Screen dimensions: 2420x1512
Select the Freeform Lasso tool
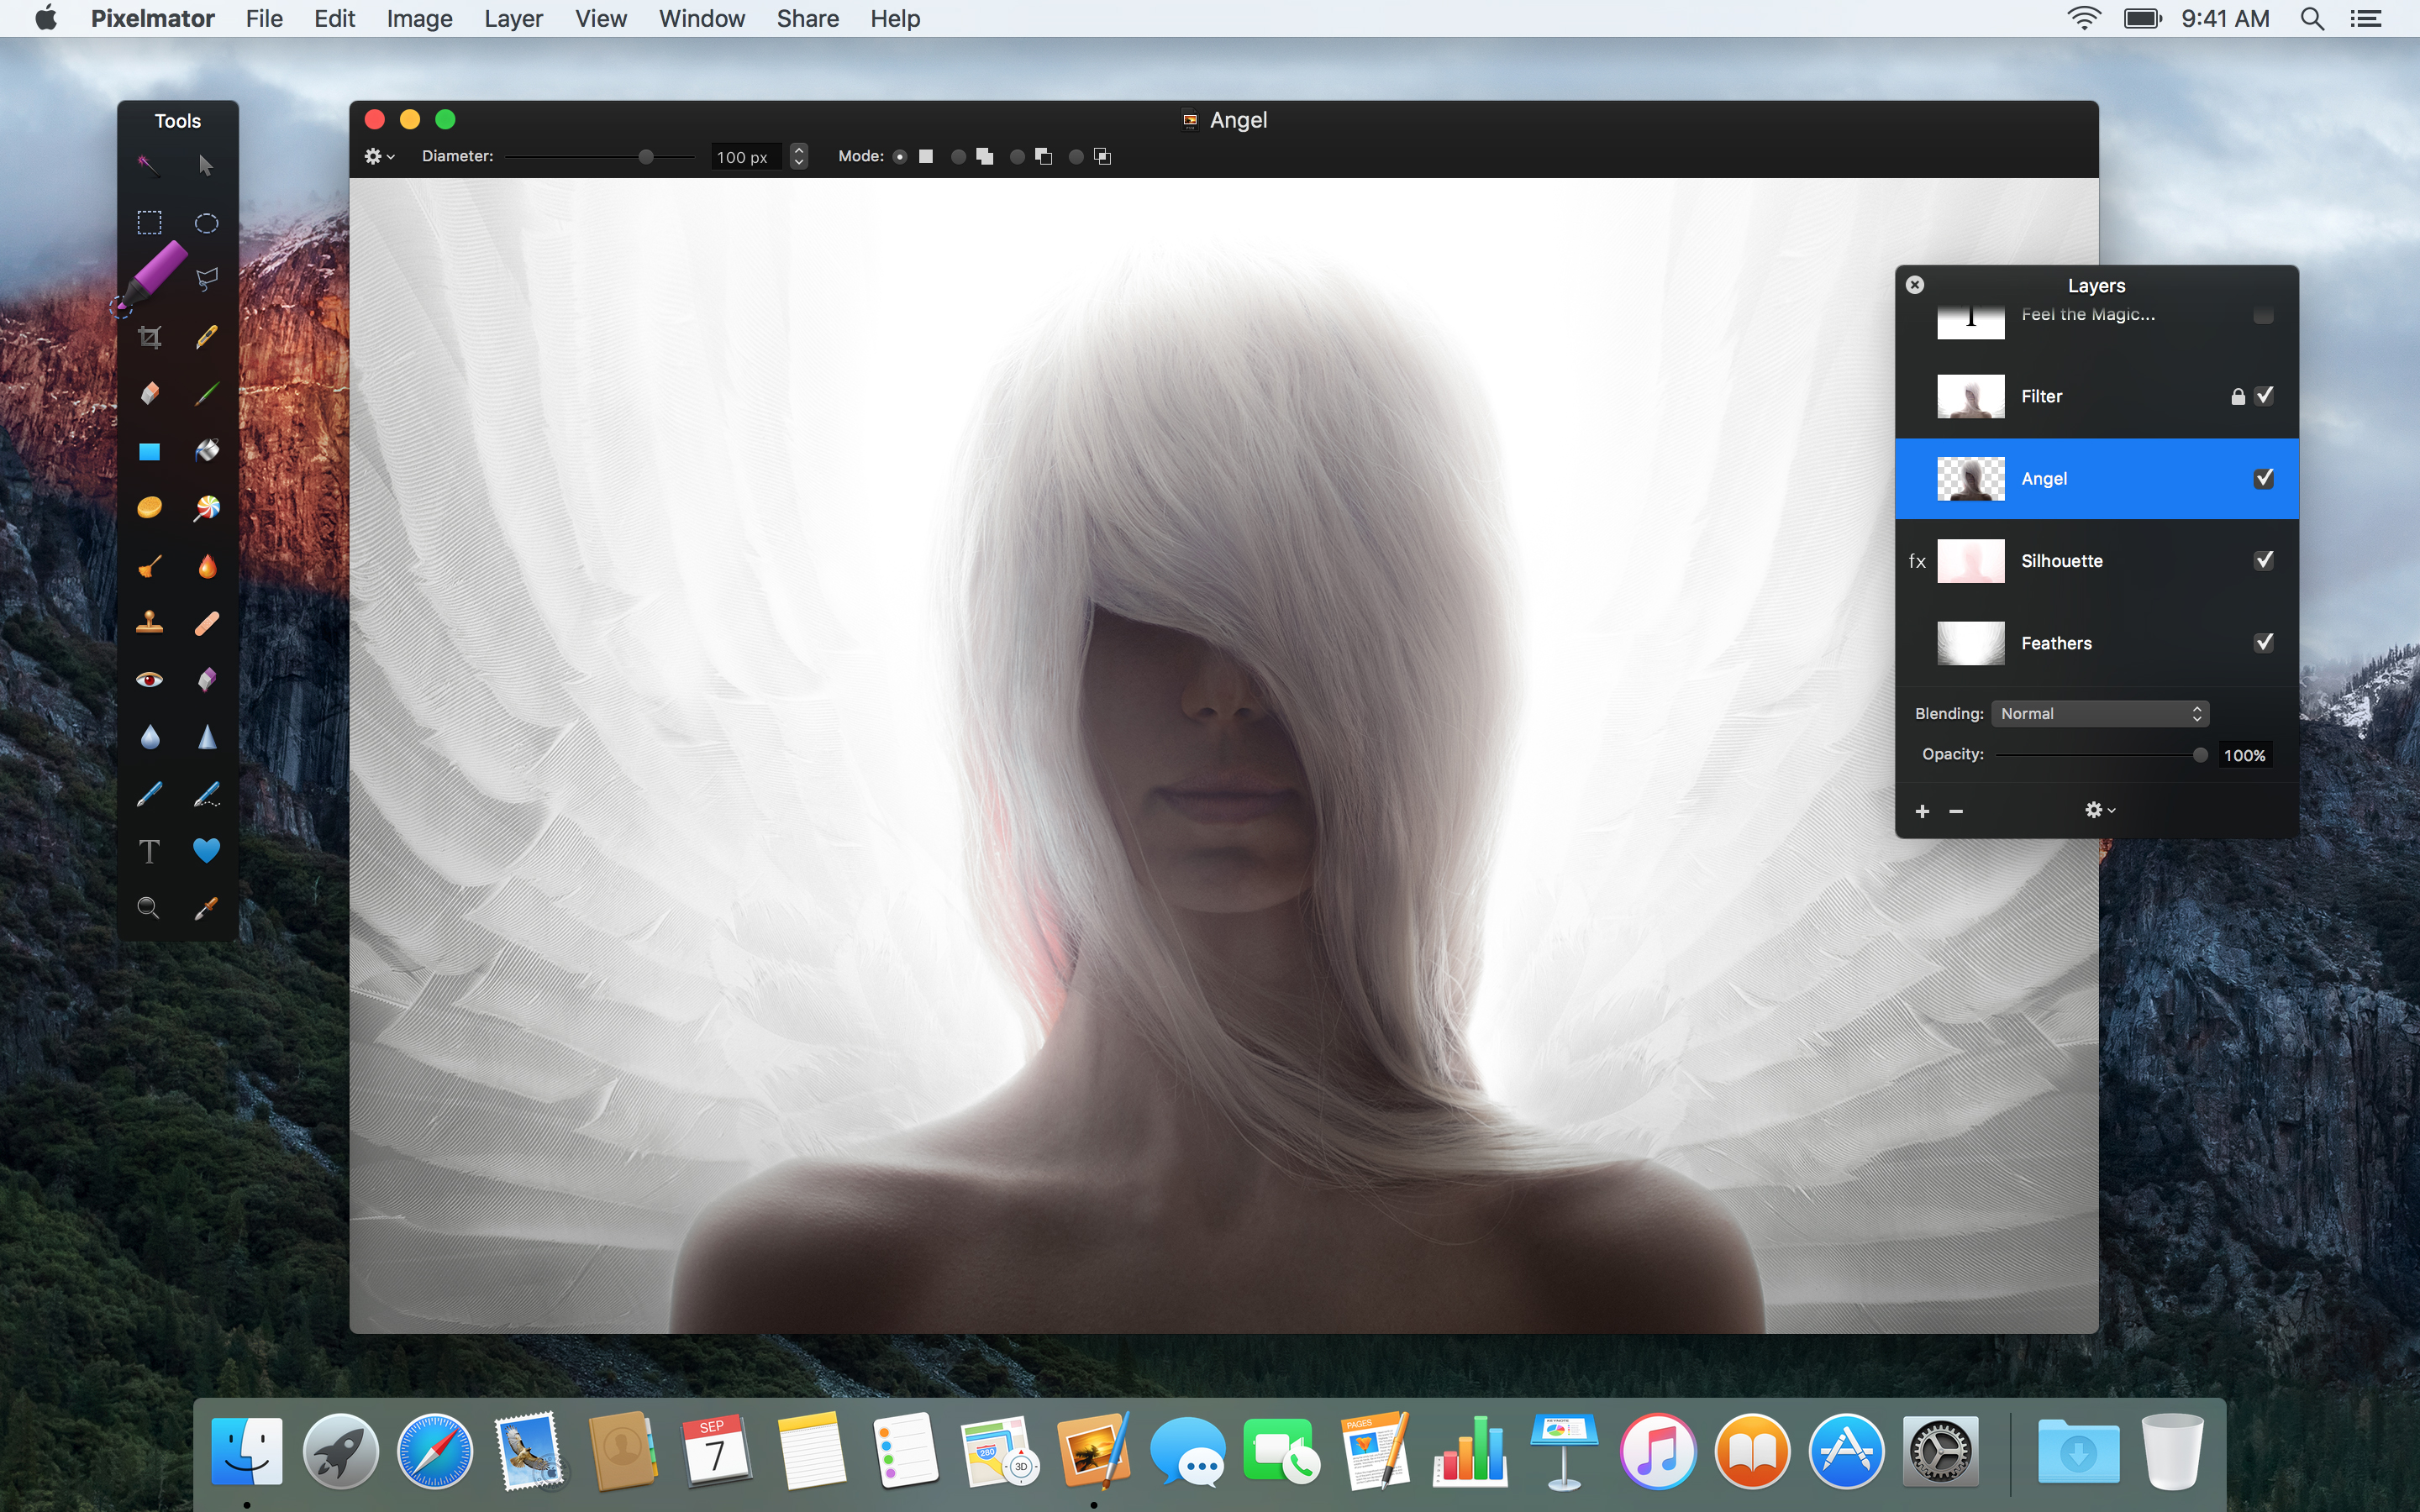point(206,277)
